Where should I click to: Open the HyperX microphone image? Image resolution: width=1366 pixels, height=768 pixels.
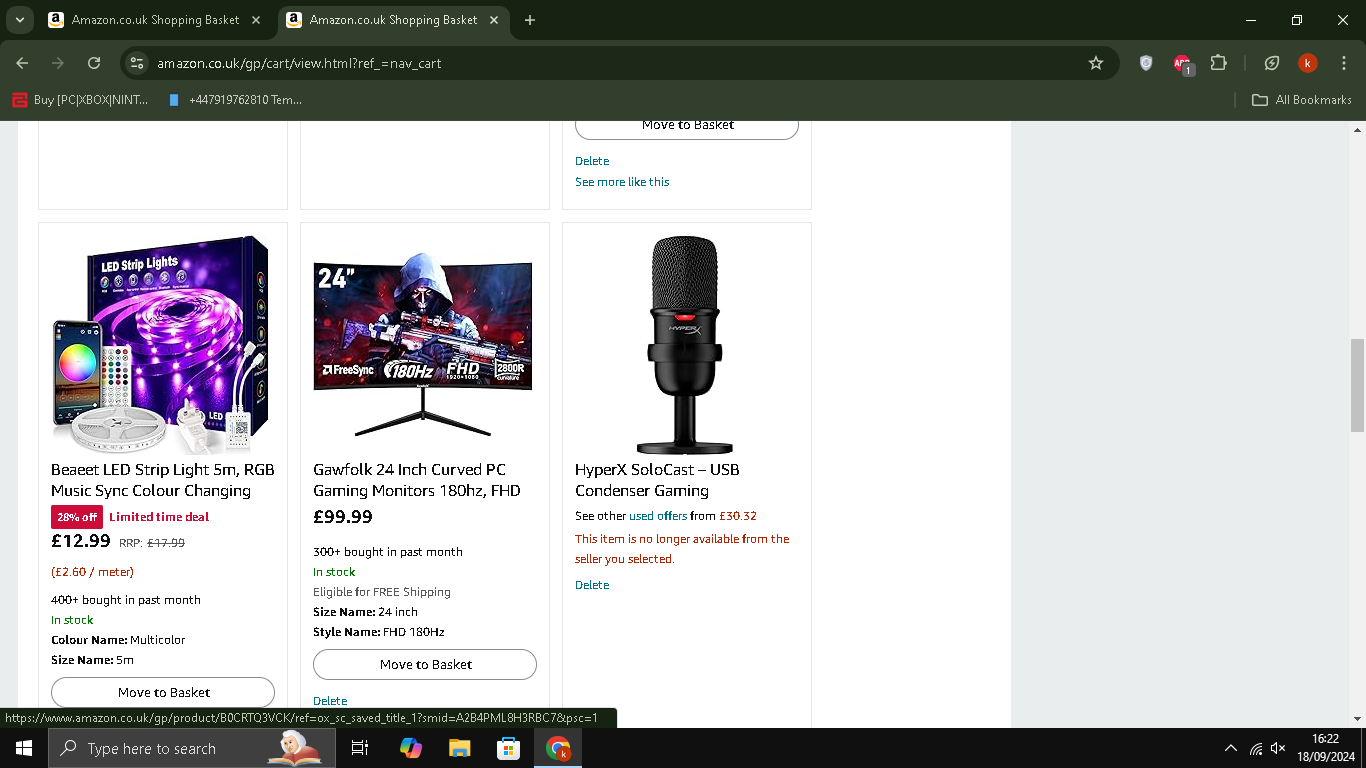tap(685, 345)
